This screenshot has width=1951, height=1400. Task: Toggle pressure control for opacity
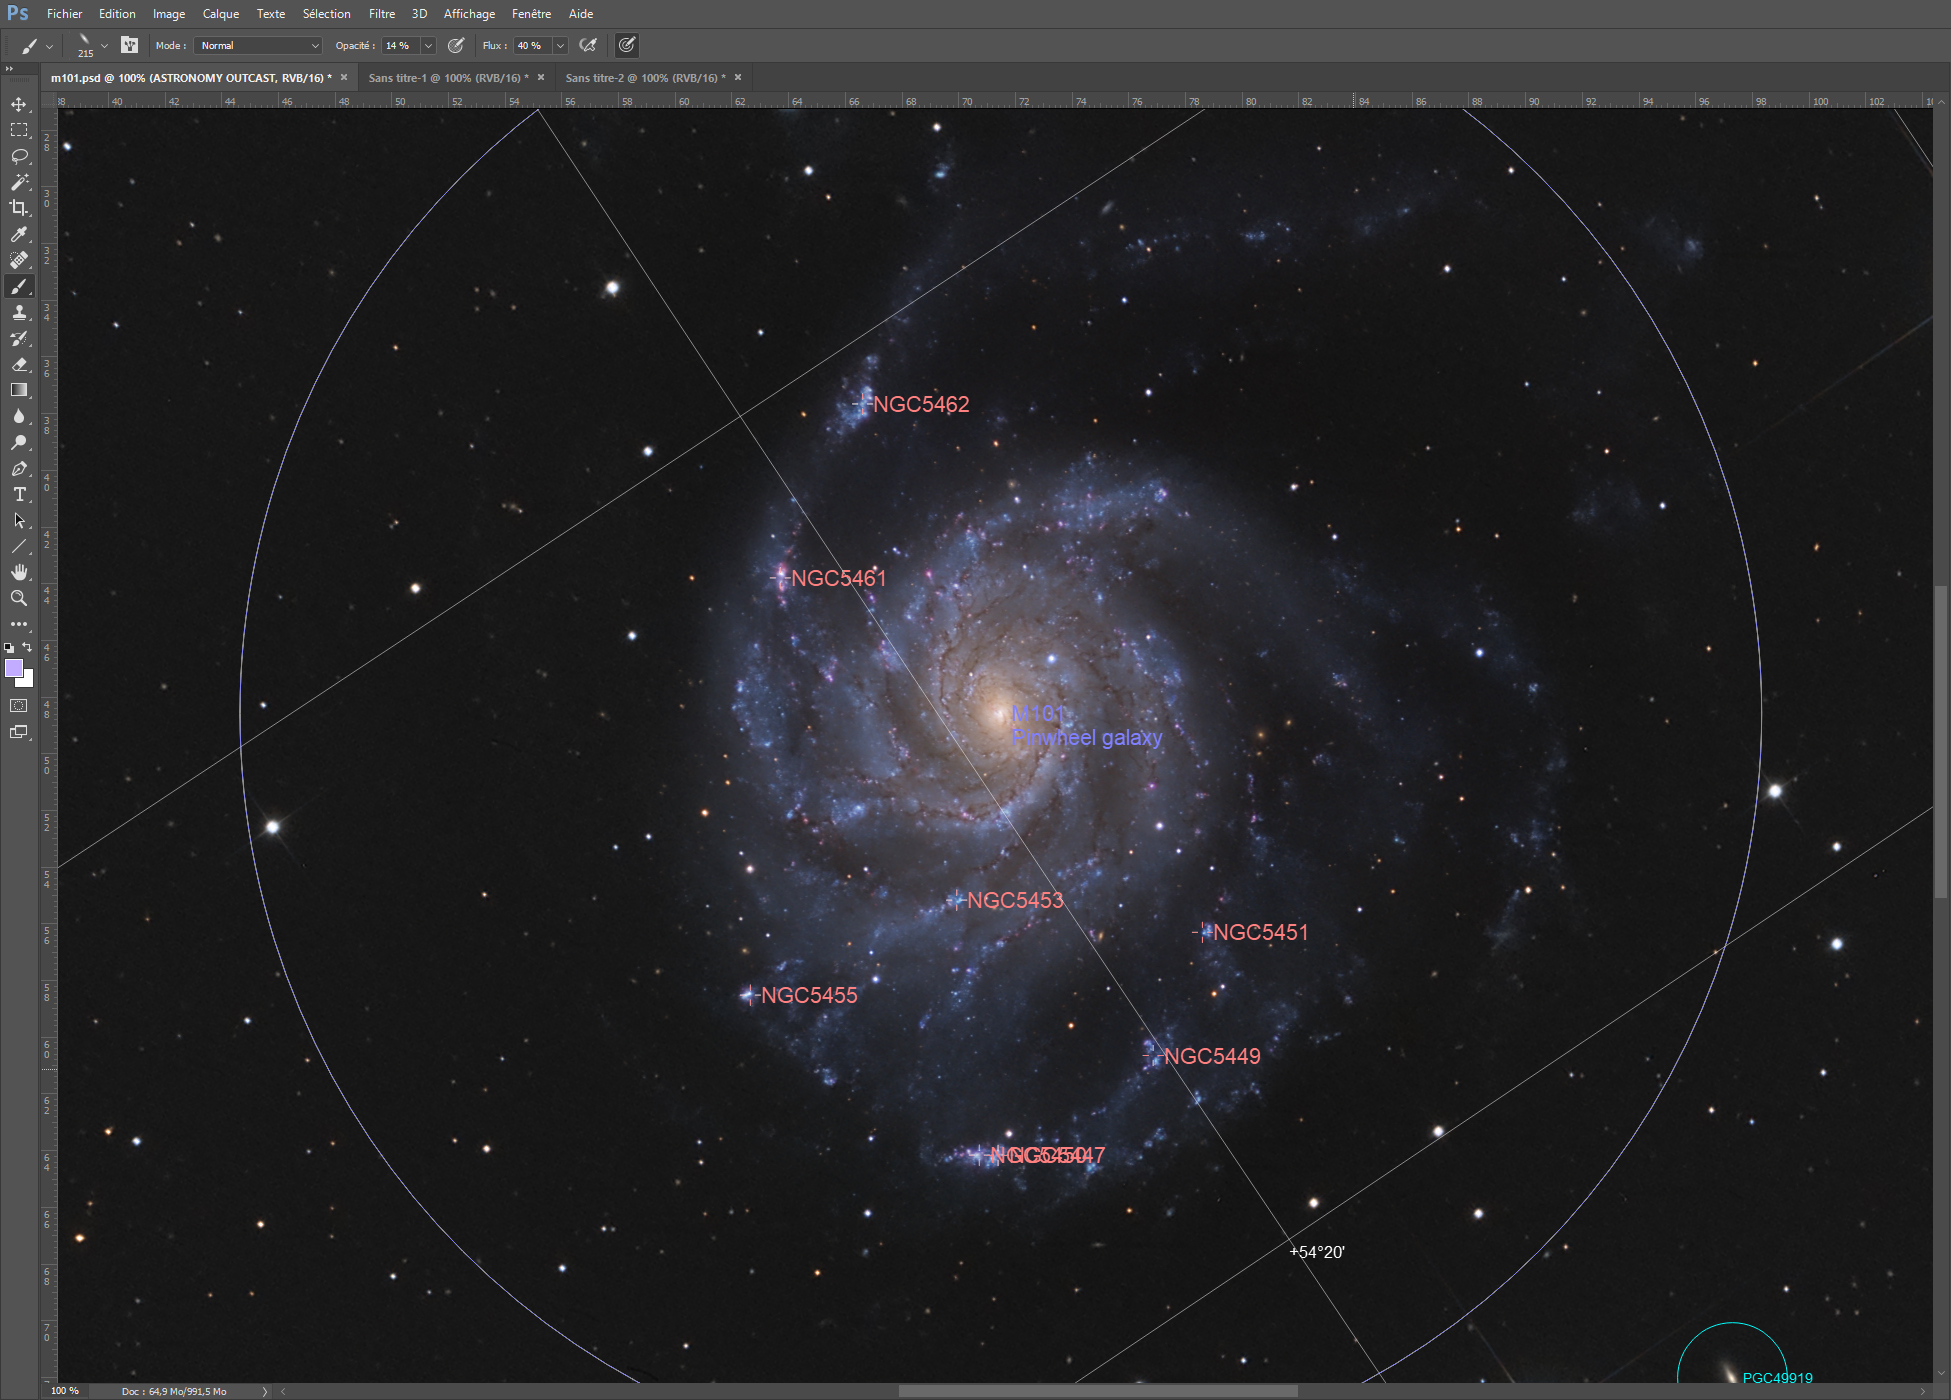click(456, 45)
